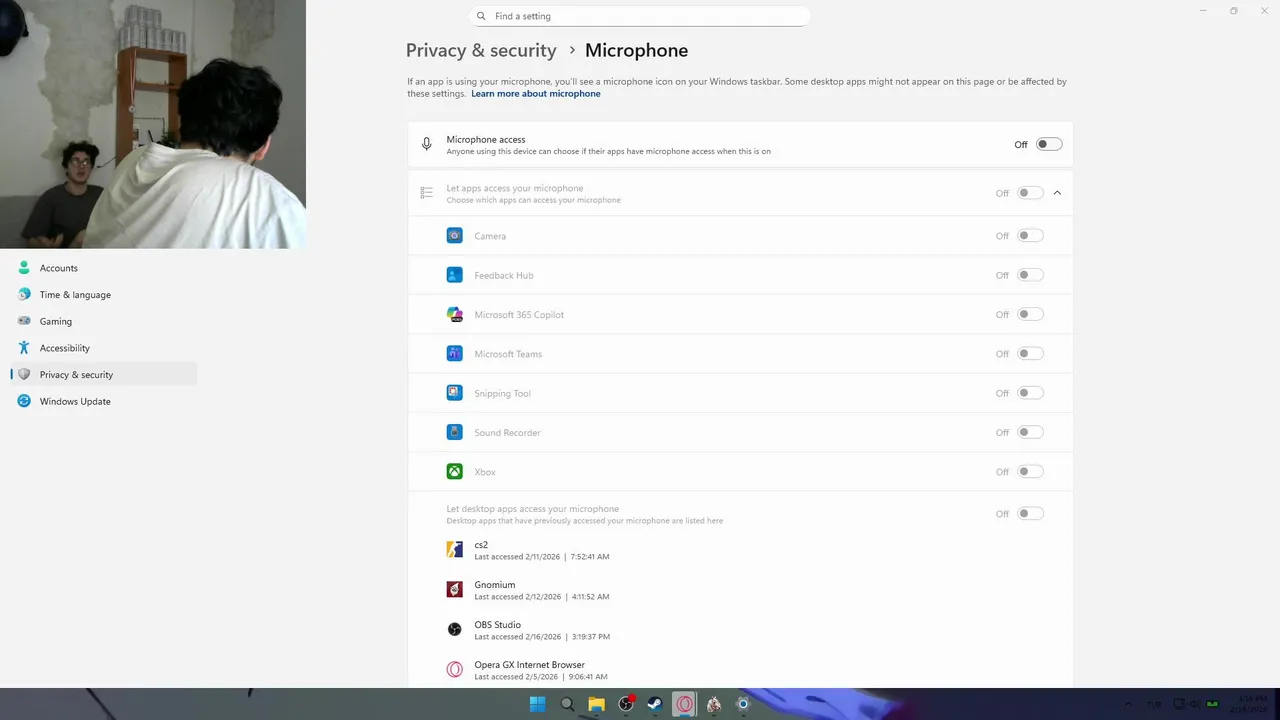Open the Settings gear in the taskbar

[x=743, y=704]
